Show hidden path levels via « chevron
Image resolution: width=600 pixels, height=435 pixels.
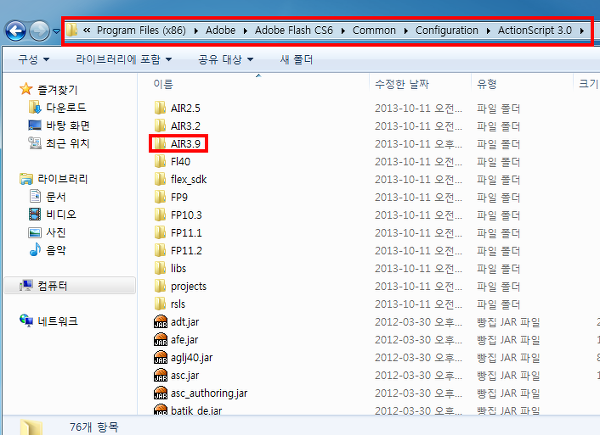pos(87,30)
